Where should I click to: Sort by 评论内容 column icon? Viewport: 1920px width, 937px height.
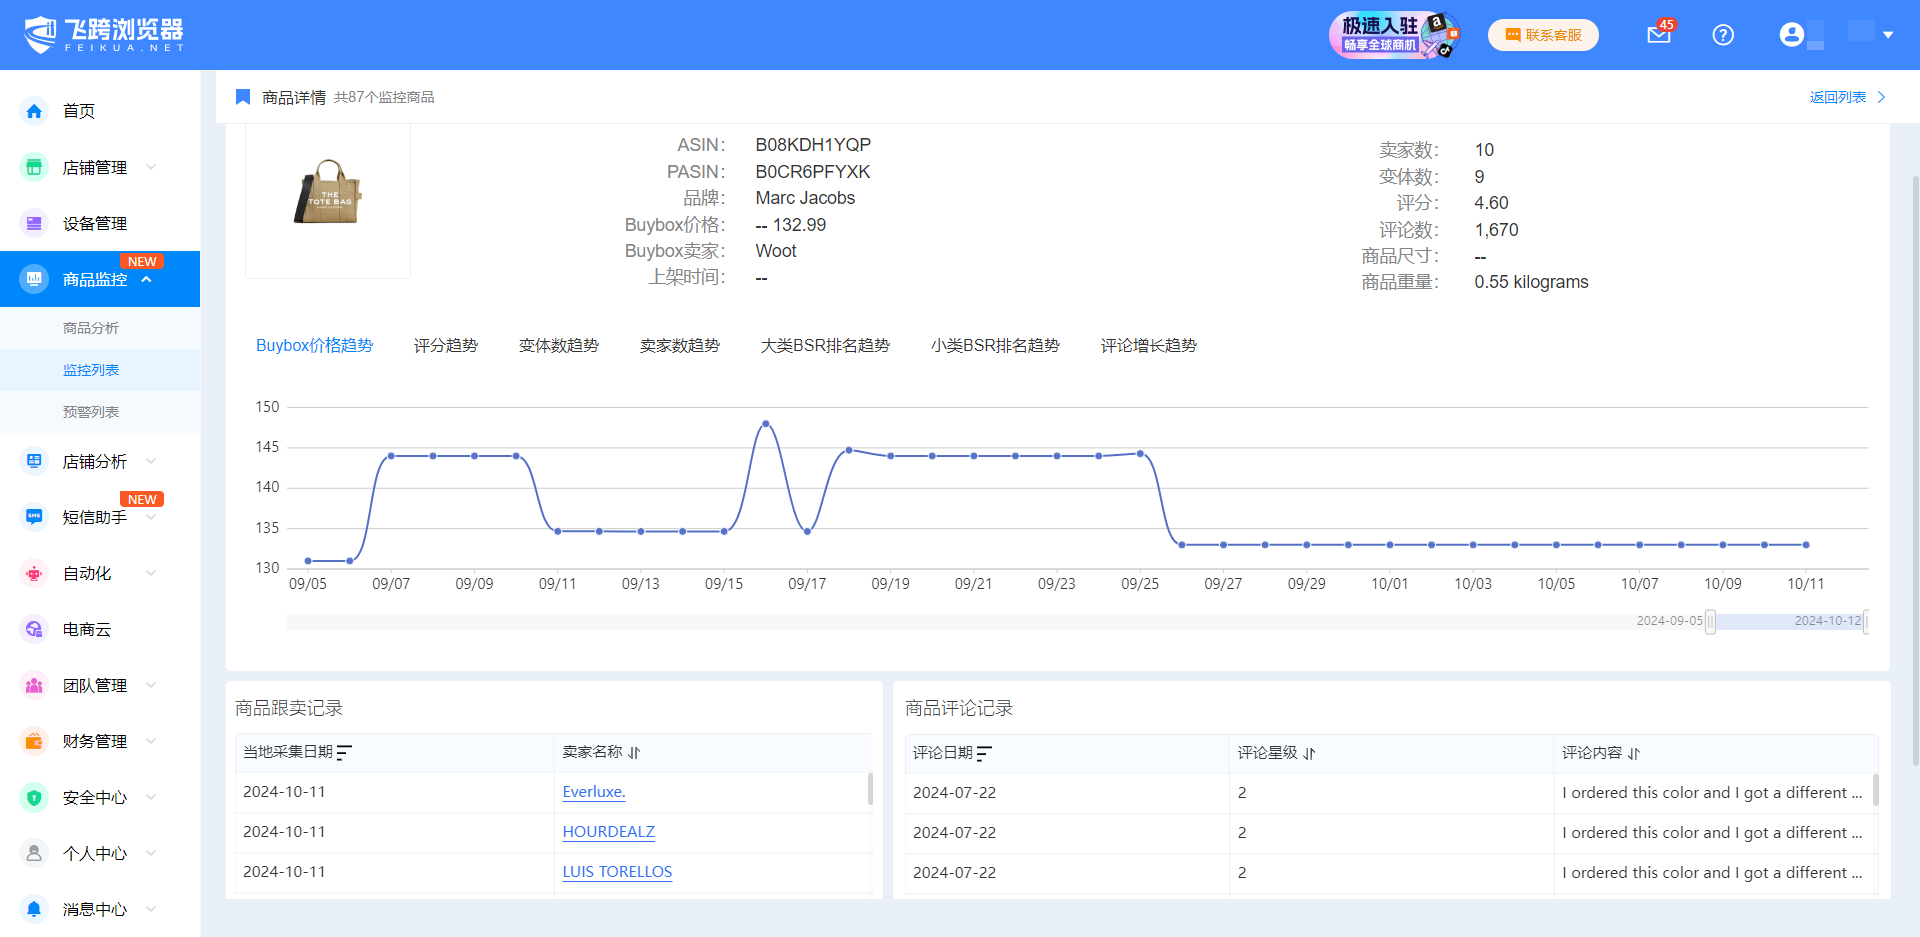click(x=1634, y=753)
